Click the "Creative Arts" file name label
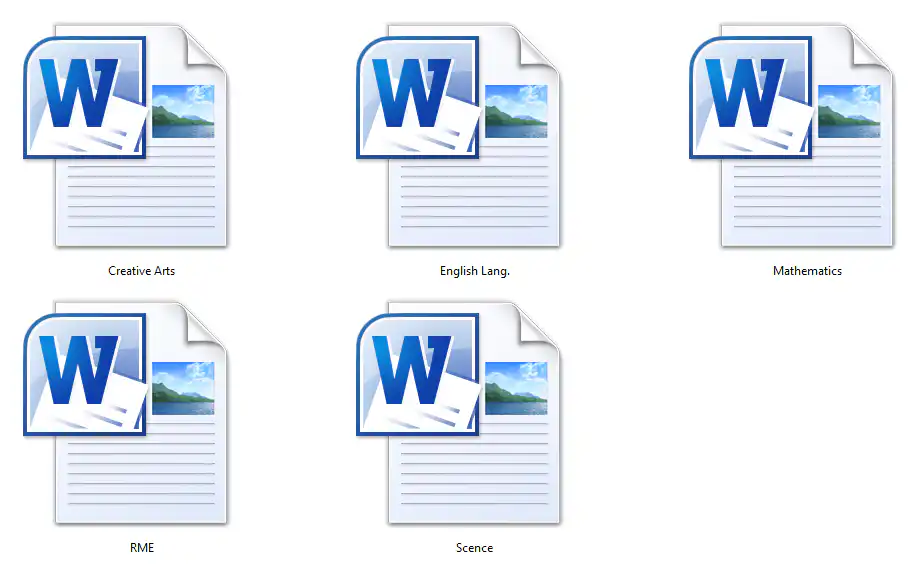This screenshot has width=919, height=564. pyautogui.click(x=141, y=271)
